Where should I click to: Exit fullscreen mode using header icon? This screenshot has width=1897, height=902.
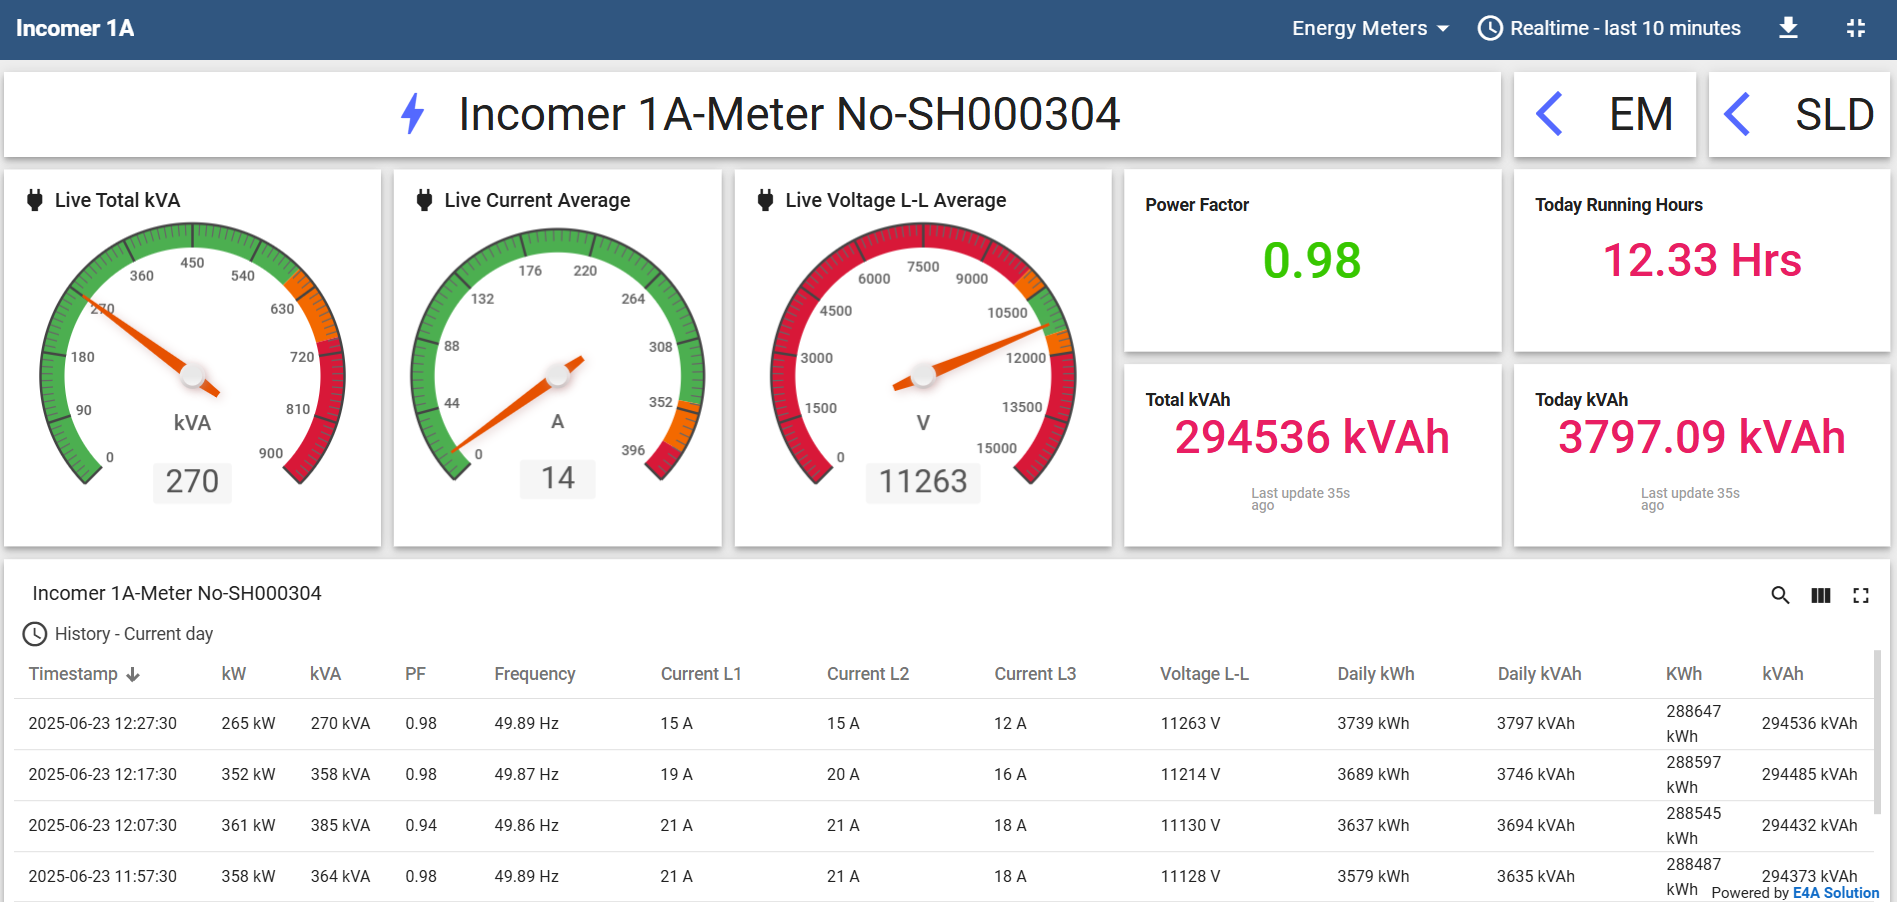(1855, 28)
